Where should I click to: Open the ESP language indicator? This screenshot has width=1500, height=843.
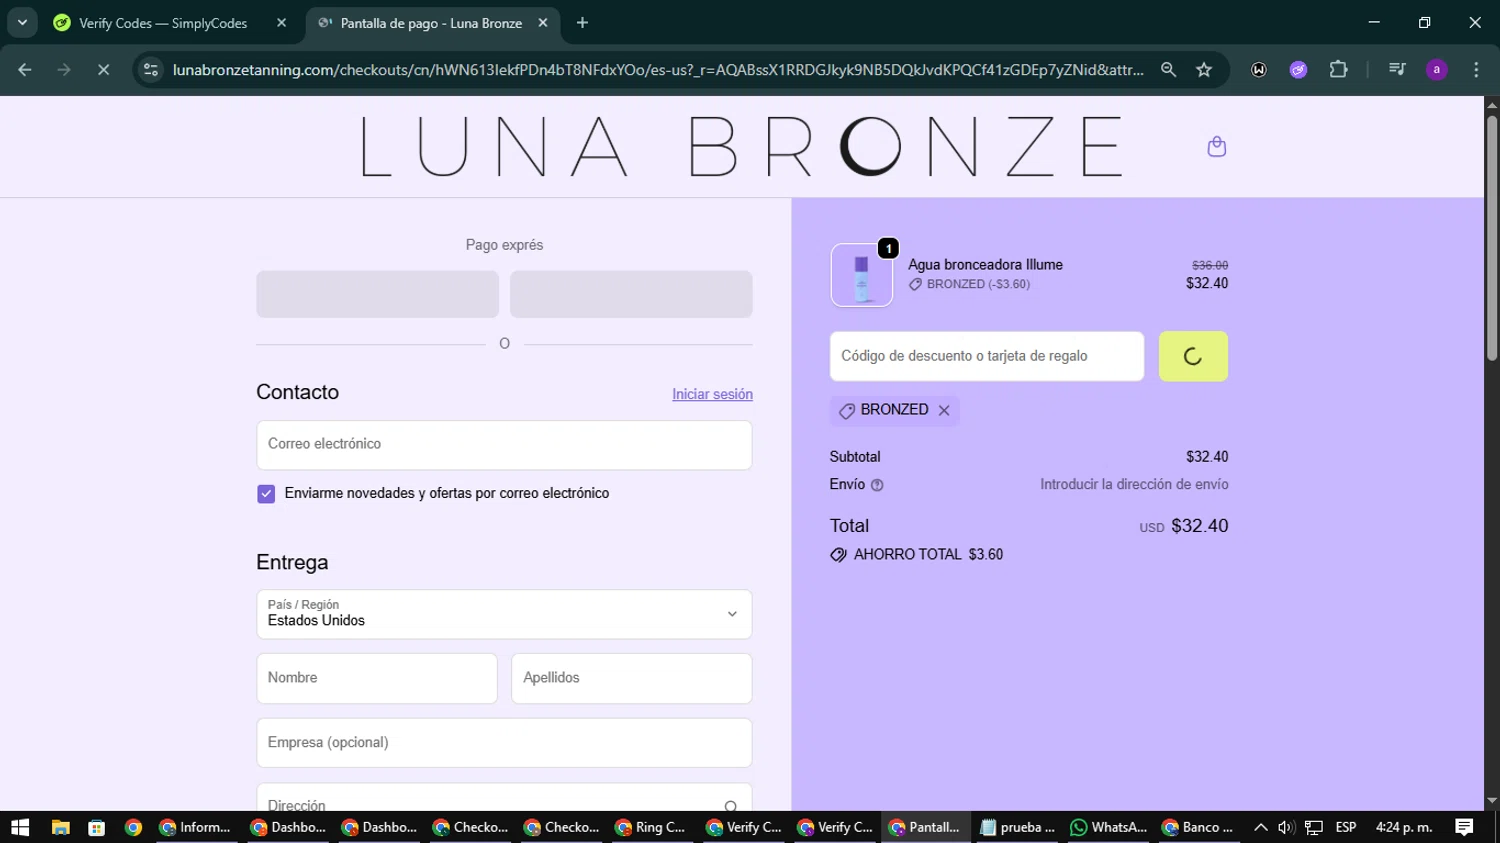coord(1346,827)
